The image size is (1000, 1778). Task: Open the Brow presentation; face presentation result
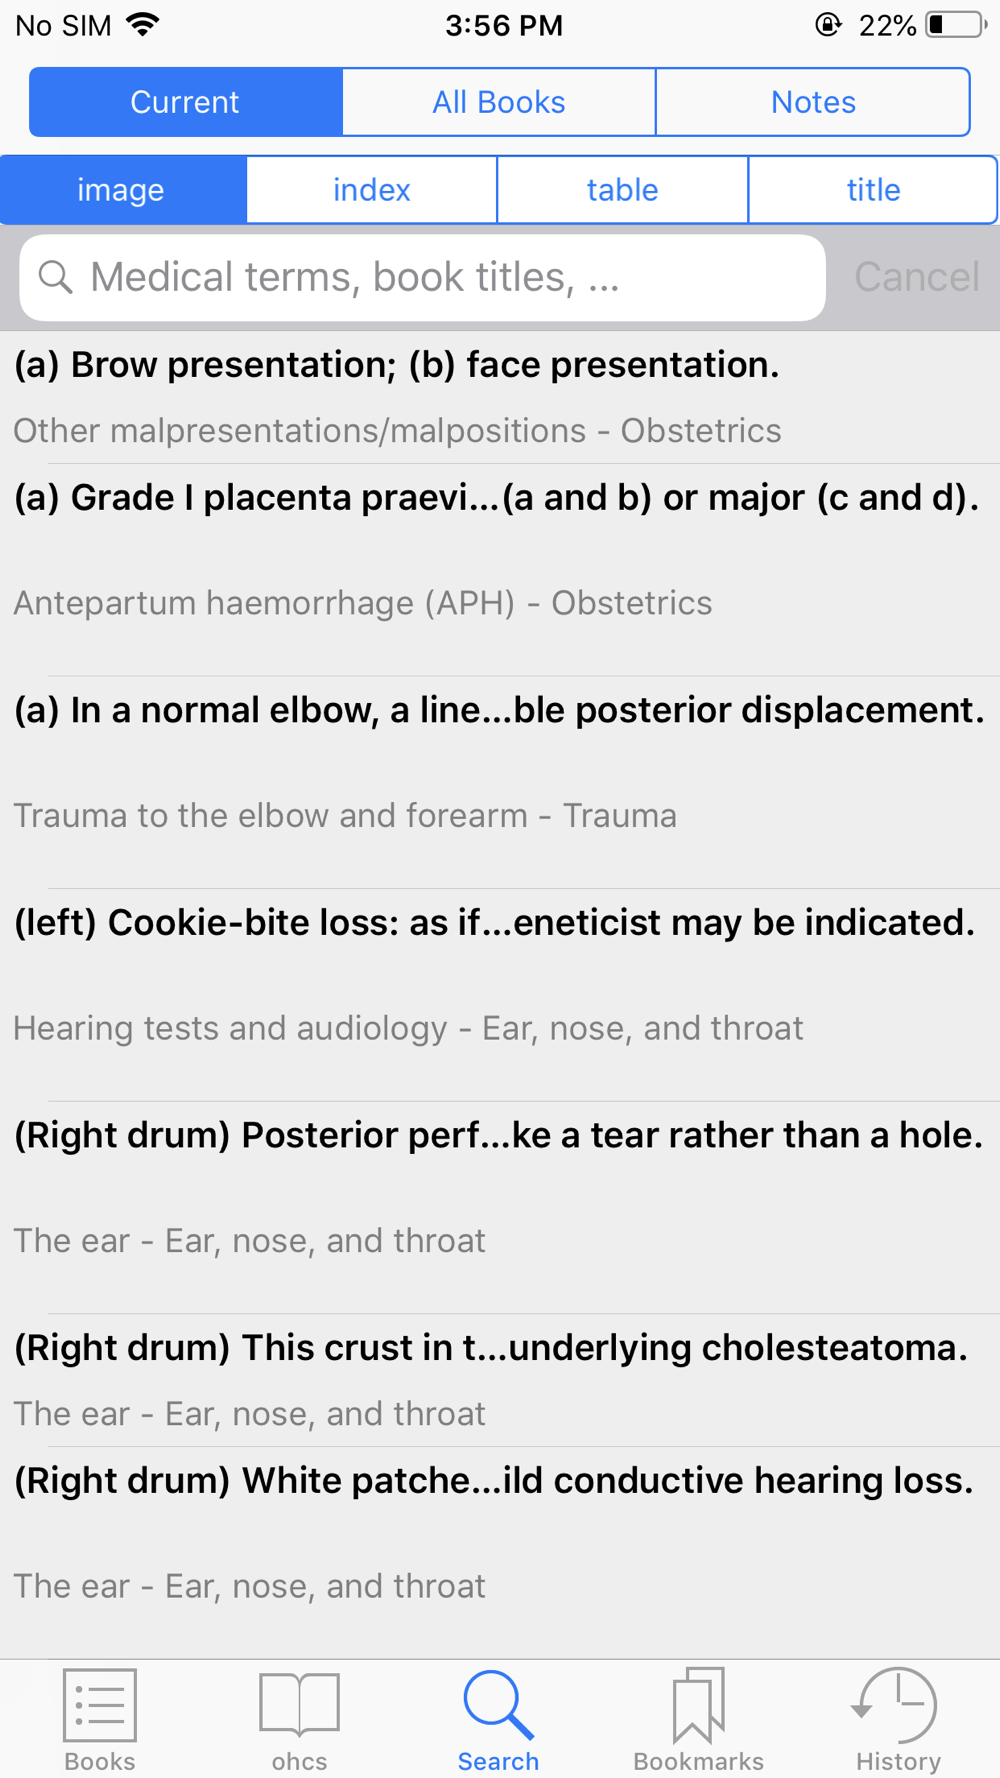500,397
